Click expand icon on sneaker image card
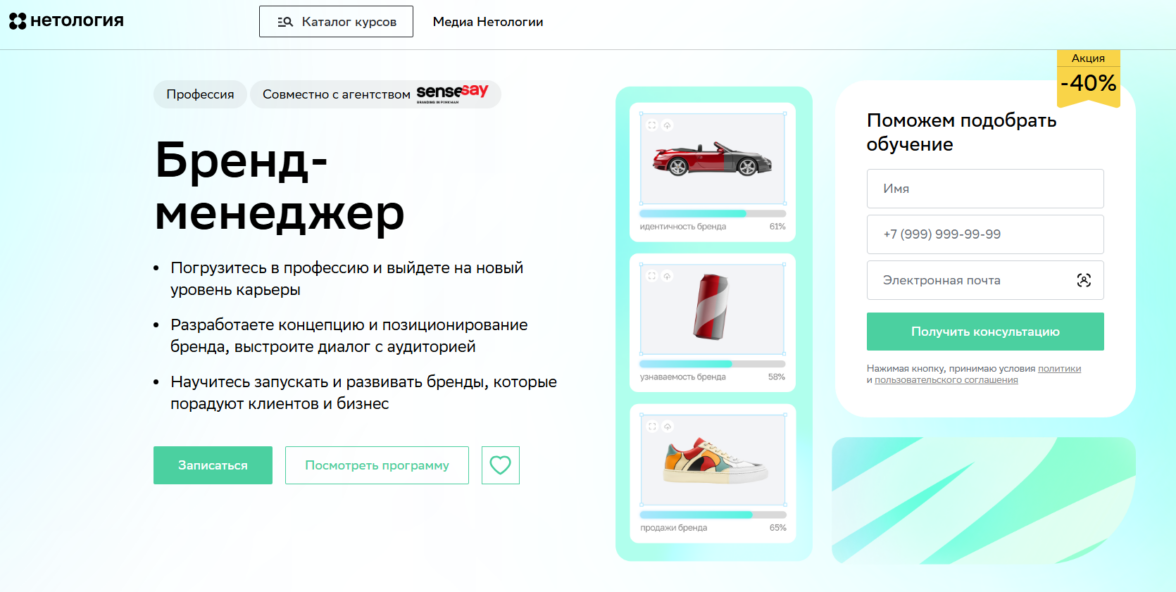Image resolution: width=1176 pixels, height=592 pixels. (652, 426)
